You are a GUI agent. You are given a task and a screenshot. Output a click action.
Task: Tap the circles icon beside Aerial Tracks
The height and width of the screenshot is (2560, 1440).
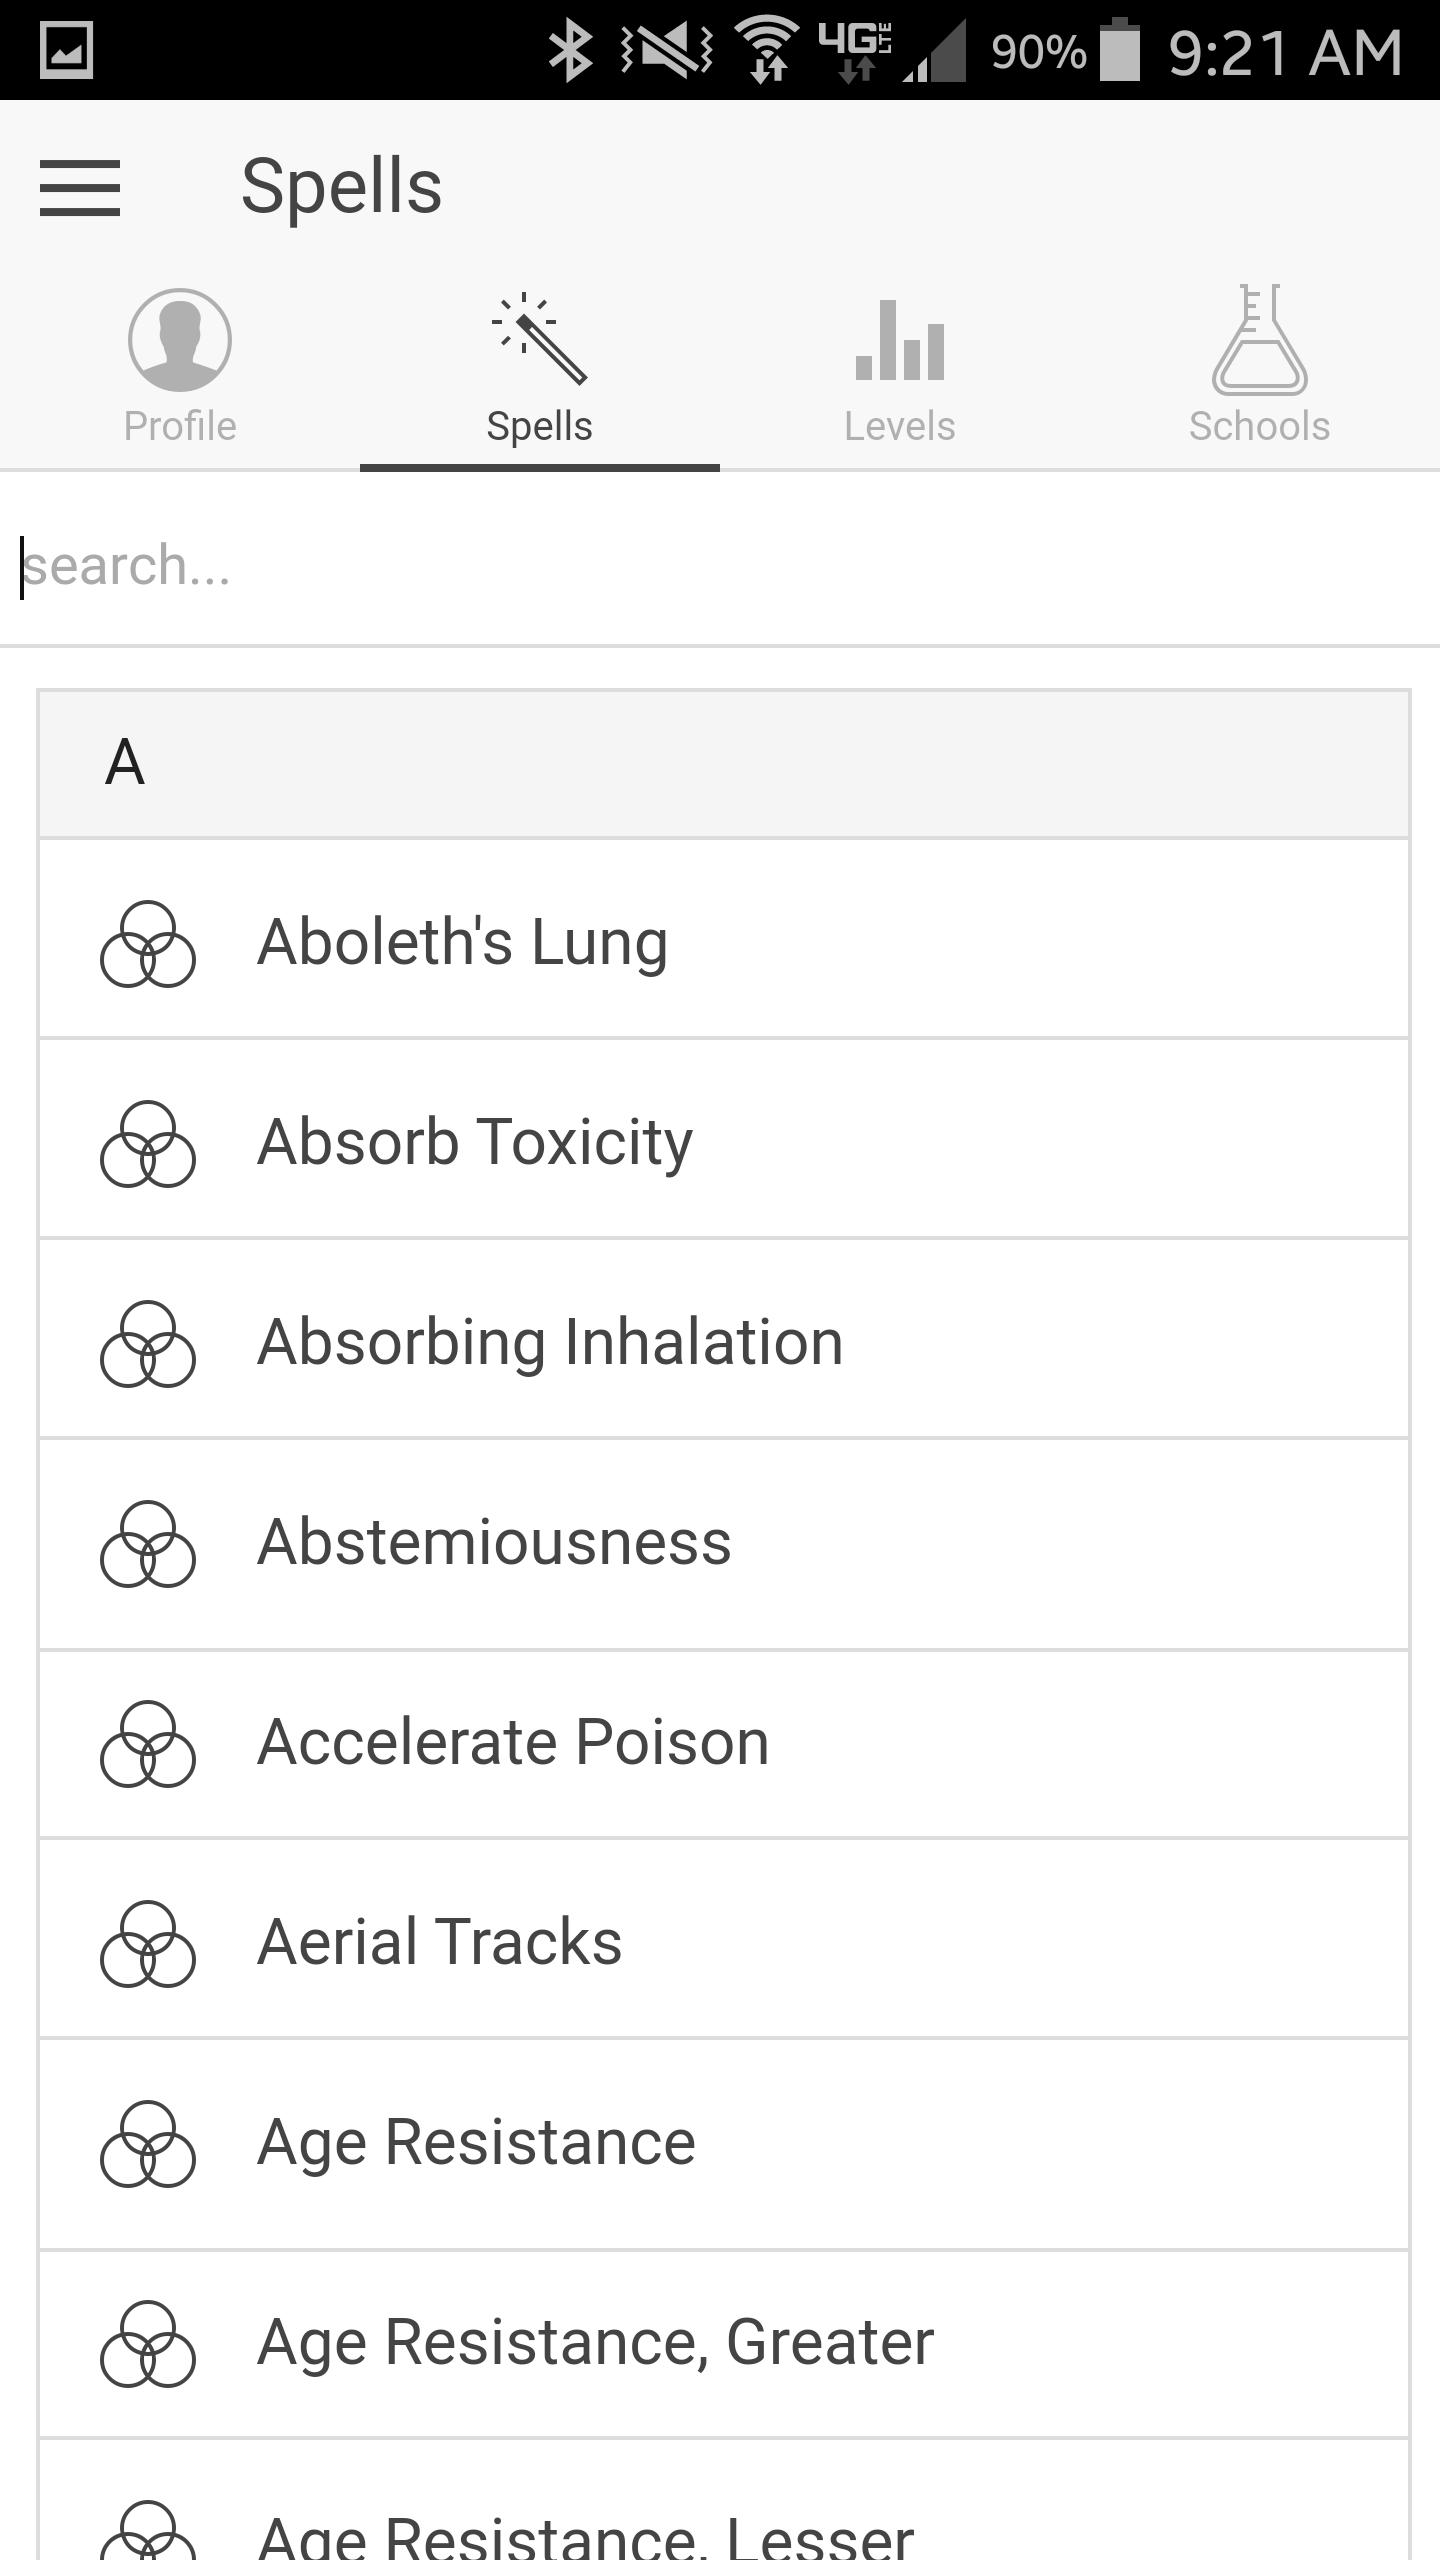[148, 1943]
